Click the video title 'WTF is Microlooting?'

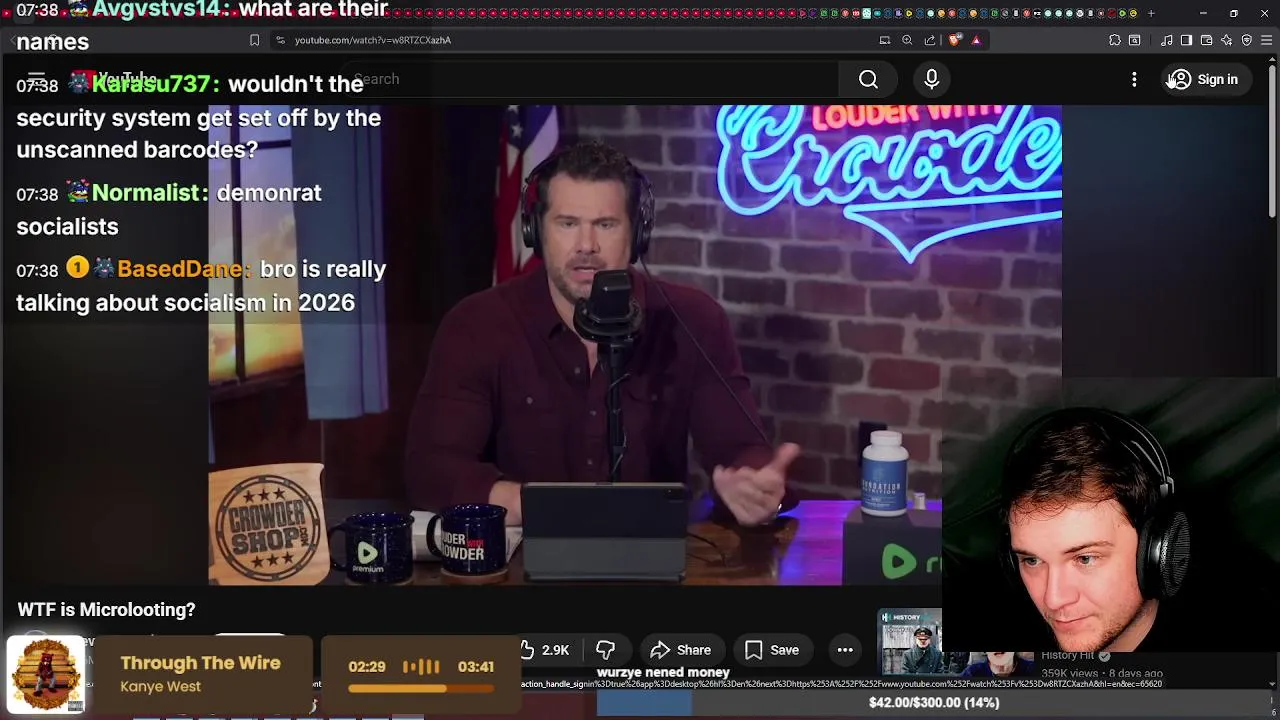coord(106,609)
